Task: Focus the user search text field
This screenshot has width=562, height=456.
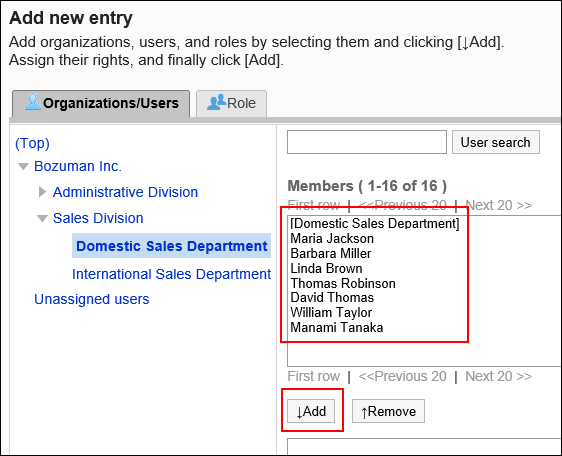Action: [x=367, y=142]
